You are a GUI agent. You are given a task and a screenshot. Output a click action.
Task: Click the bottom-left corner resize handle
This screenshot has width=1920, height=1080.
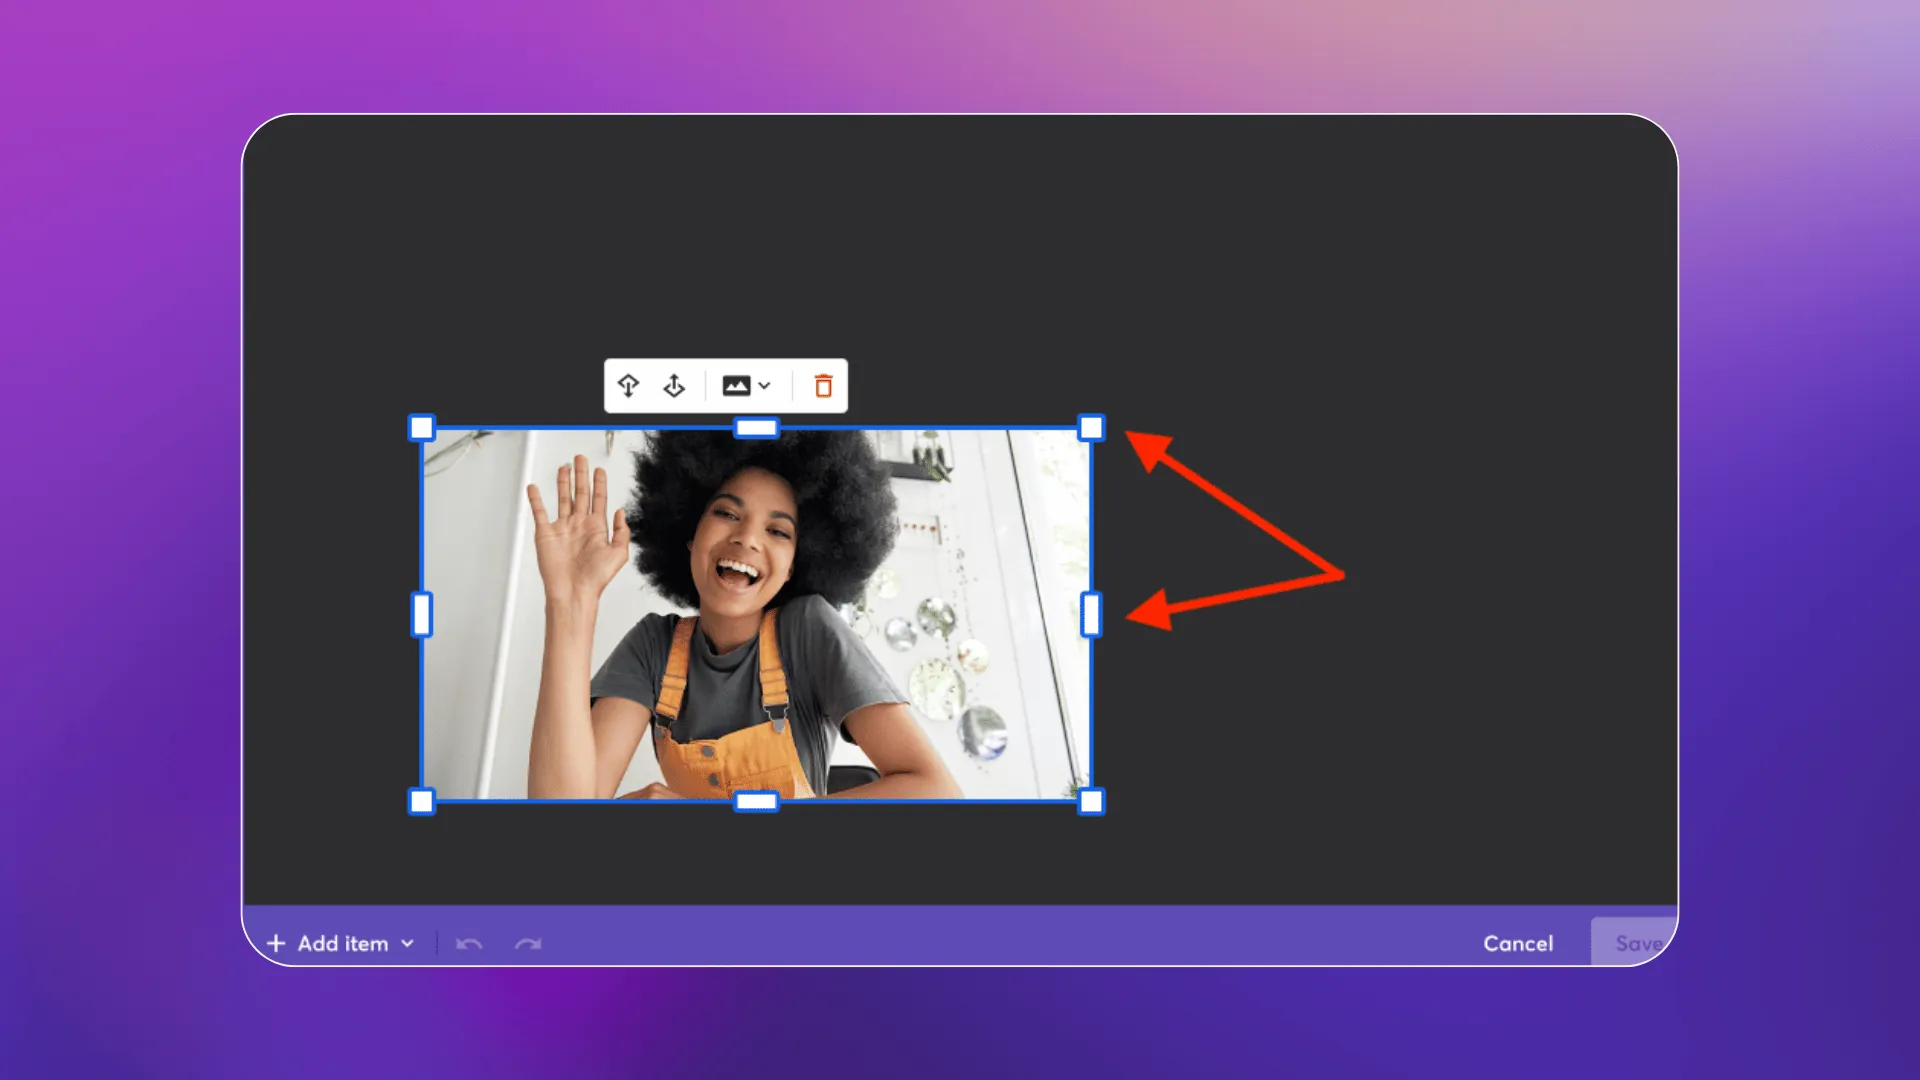[422, 801]
